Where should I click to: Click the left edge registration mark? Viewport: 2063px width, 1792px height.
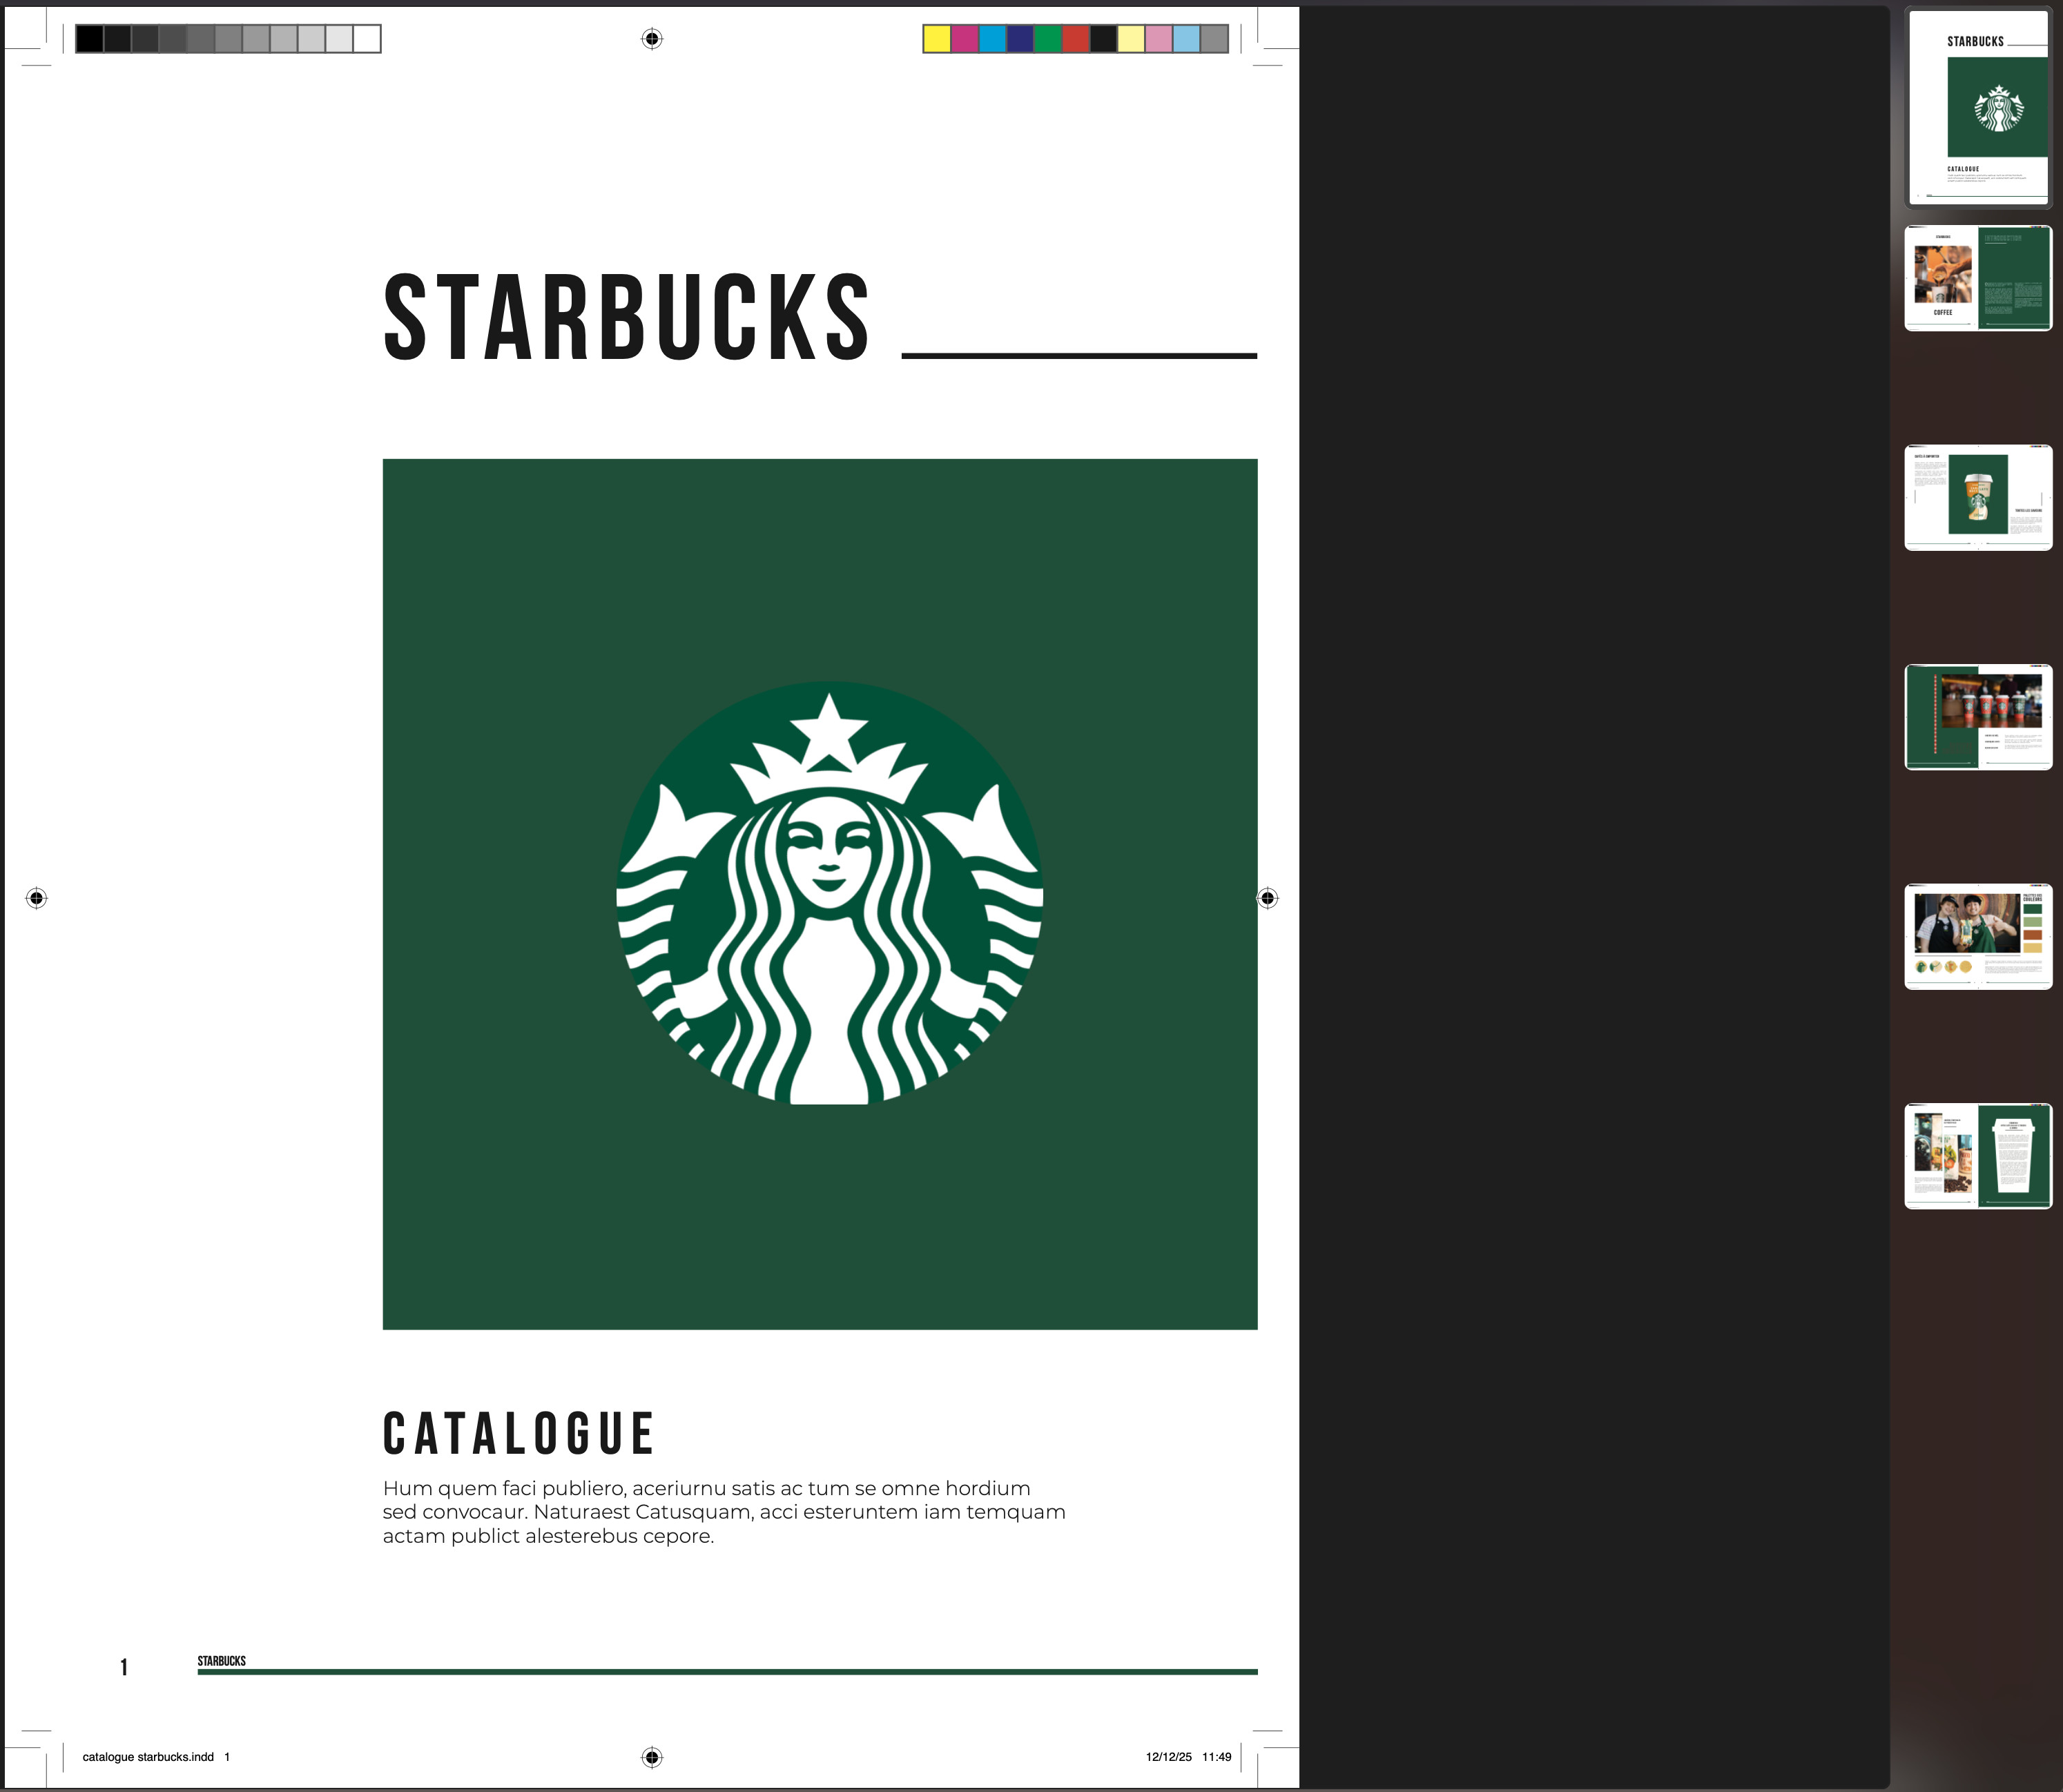coord(36,898)
